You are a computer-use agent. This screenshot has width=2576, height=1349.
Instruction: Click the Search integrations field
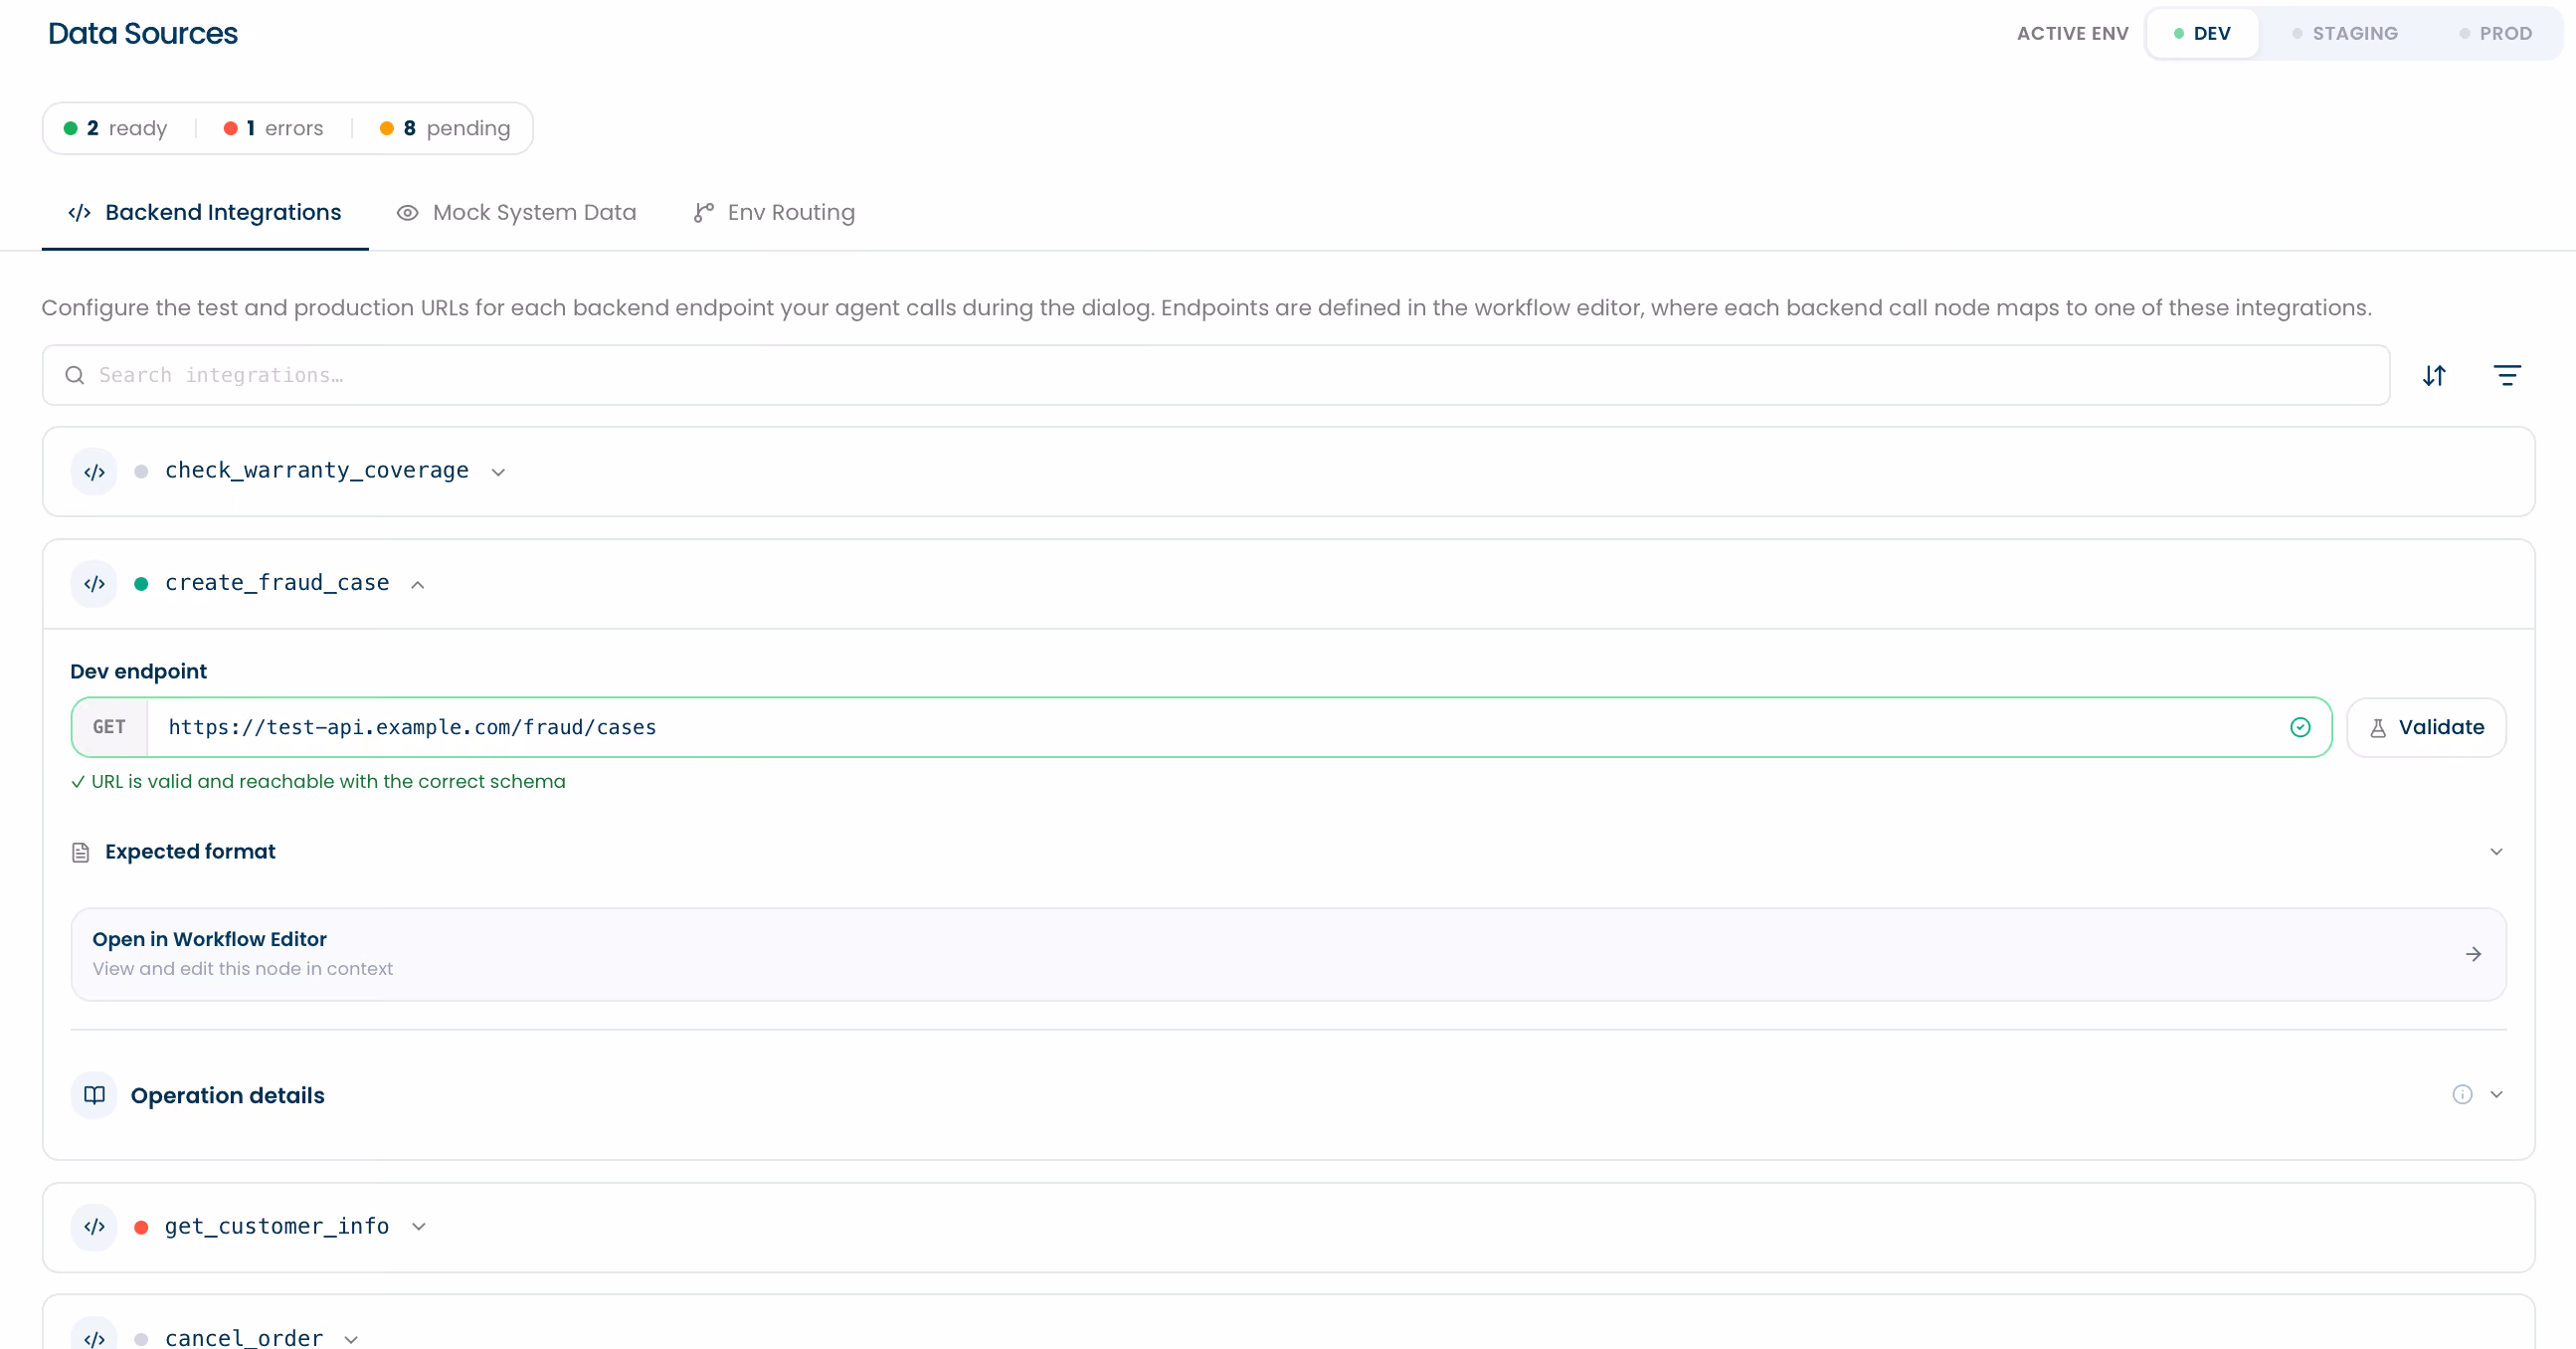1216,375
